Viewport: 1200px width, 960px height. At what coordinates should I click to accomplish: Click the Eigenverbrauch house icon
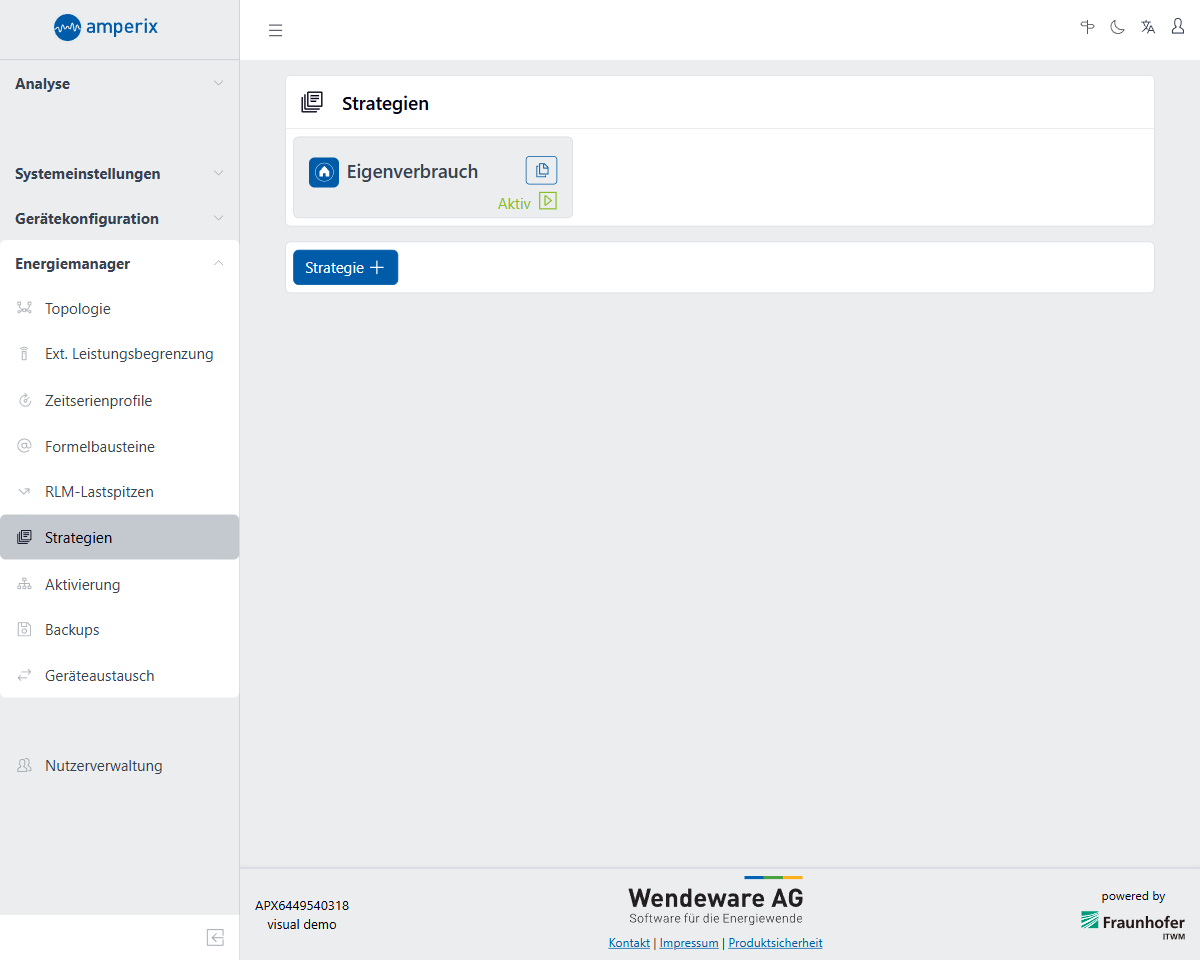click(324, 172)
